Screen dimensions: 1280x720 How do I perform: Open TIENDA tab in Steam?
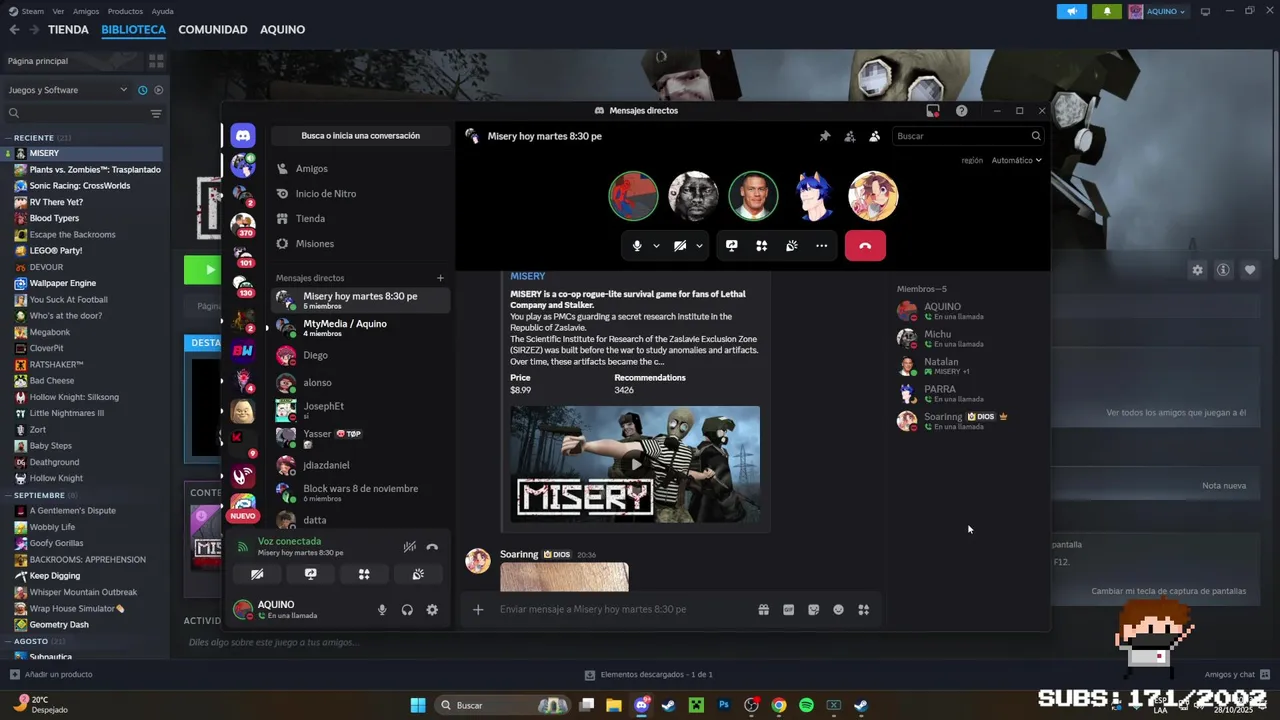[68, 30]
